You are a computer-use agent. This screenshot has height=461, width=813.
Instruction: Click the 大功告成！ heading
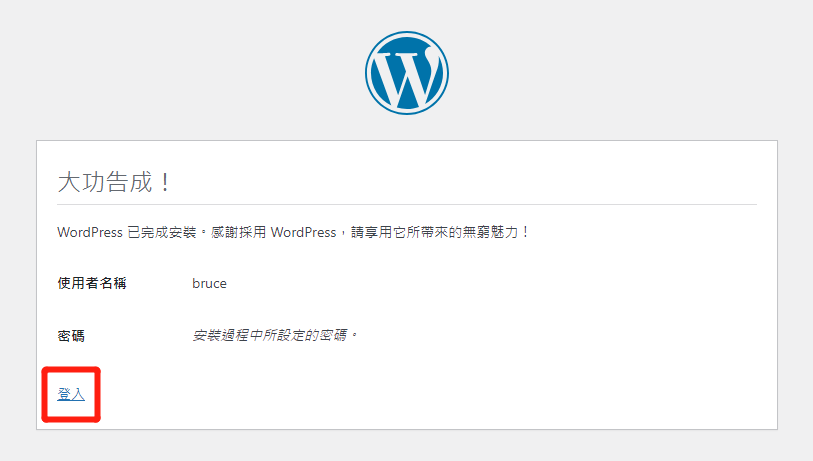click(x=114, y=182)
